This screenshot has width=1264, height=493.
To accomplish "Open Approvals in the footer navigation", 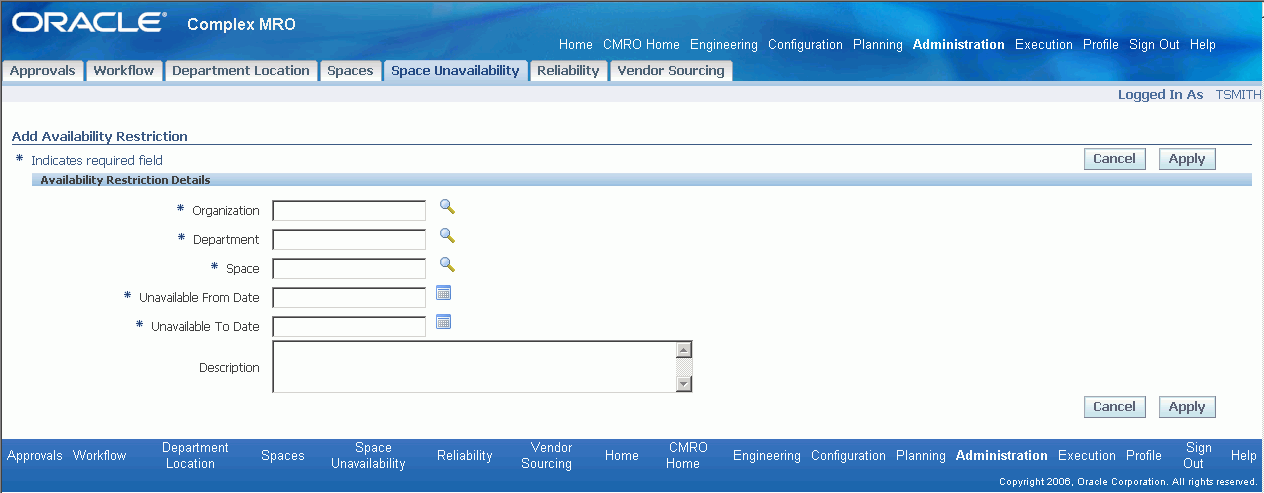I will pos(35,456).
